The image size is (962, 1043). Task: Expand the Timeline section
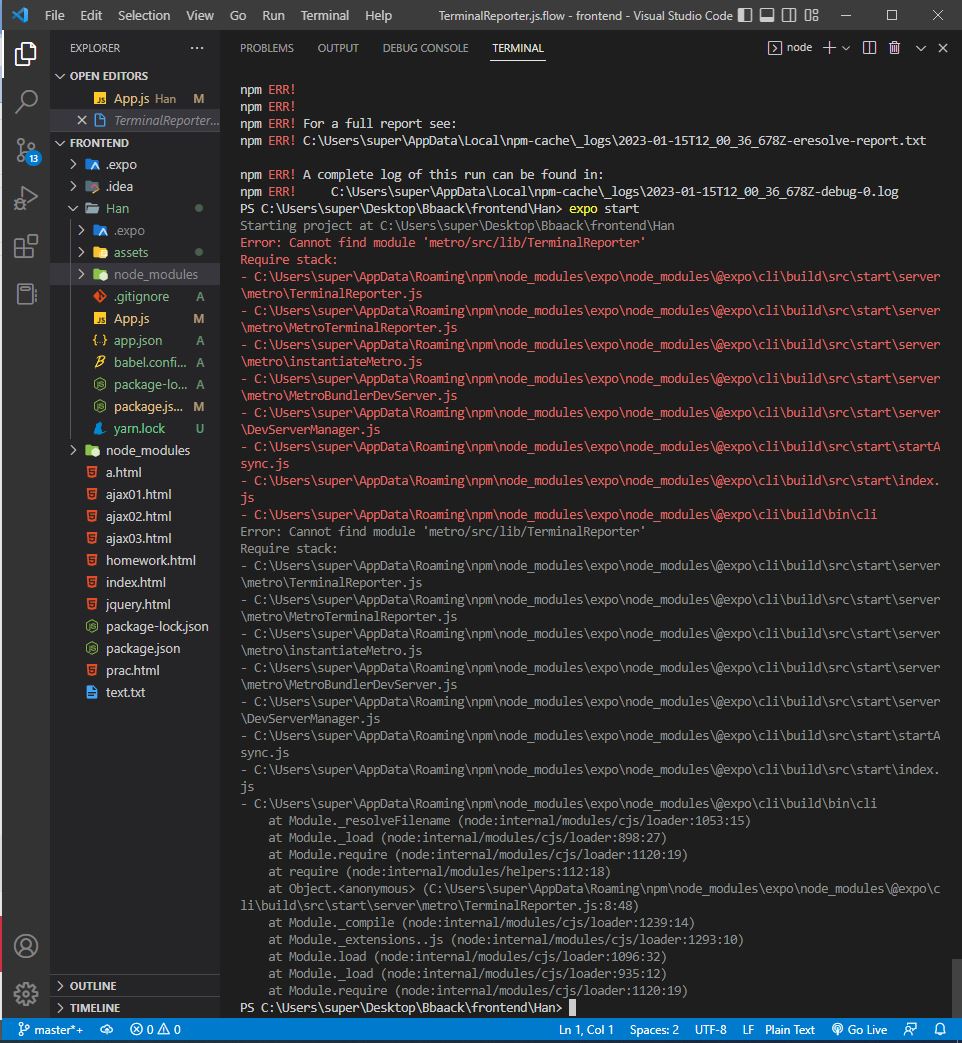(x=135, y=1008)
